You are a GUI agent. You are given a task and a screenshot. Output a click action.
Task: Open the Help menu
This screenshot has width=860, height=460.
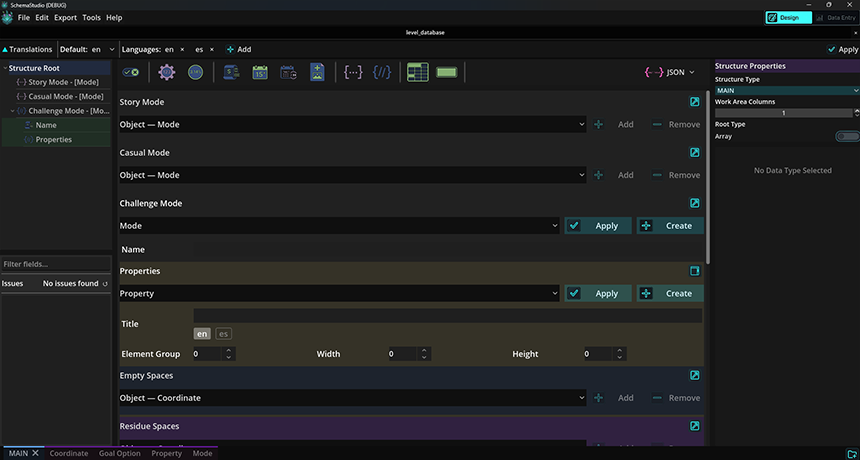pos(114,18)
